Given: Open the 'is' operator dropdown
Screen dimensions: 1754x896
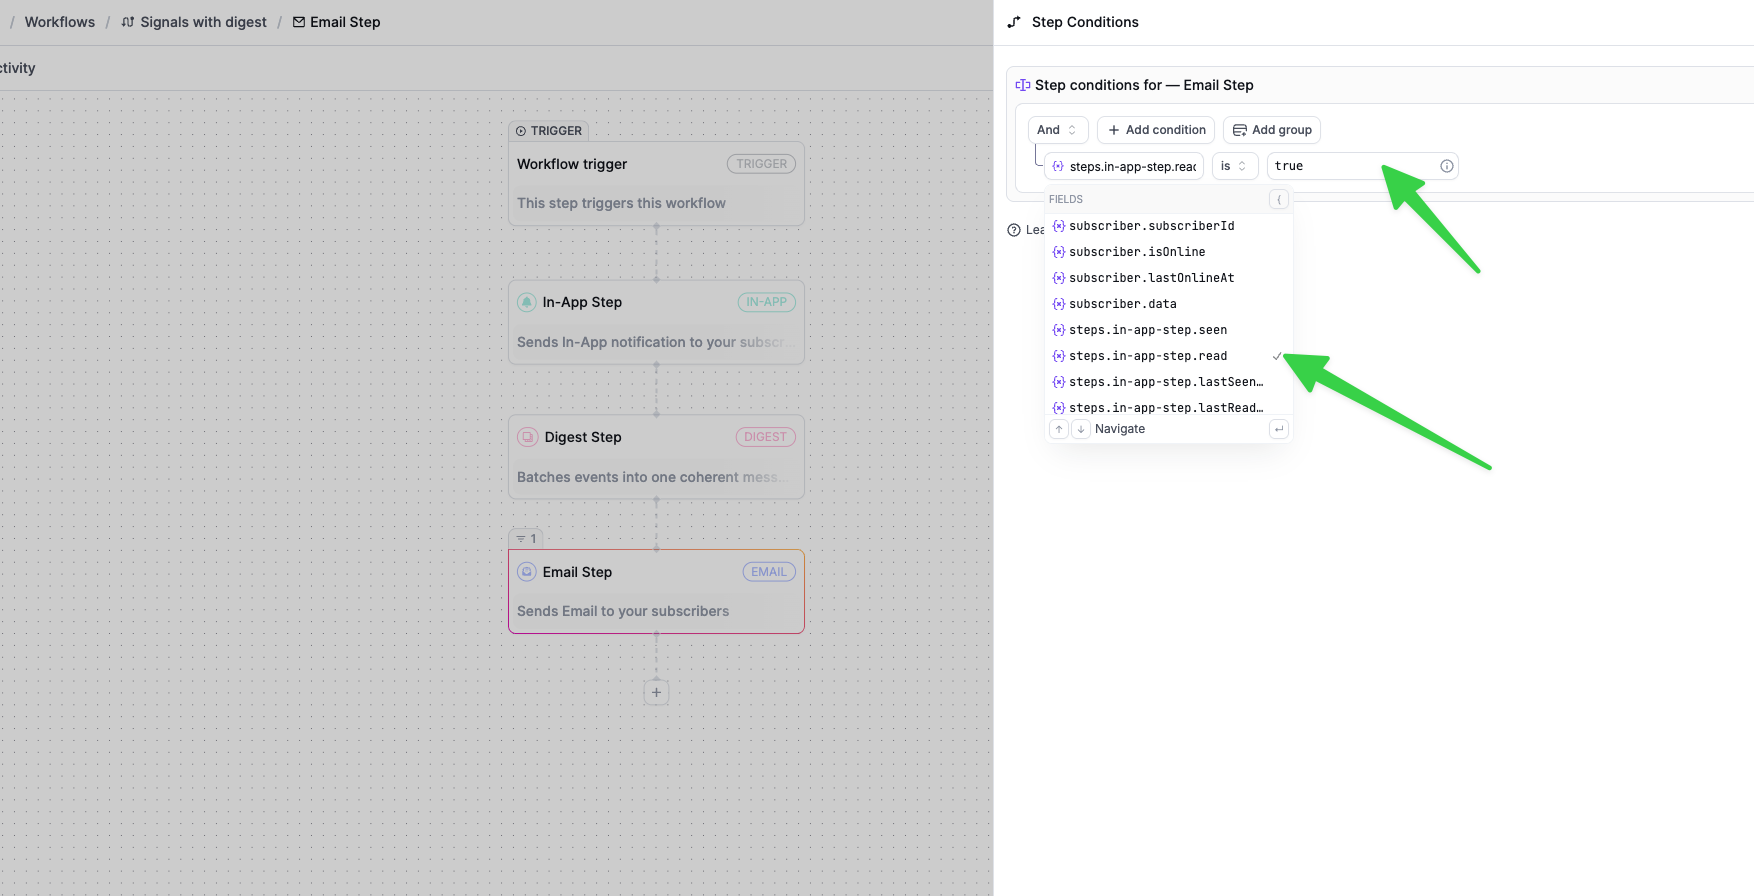Looking at the screenshot, I should tap(1233, 166).
